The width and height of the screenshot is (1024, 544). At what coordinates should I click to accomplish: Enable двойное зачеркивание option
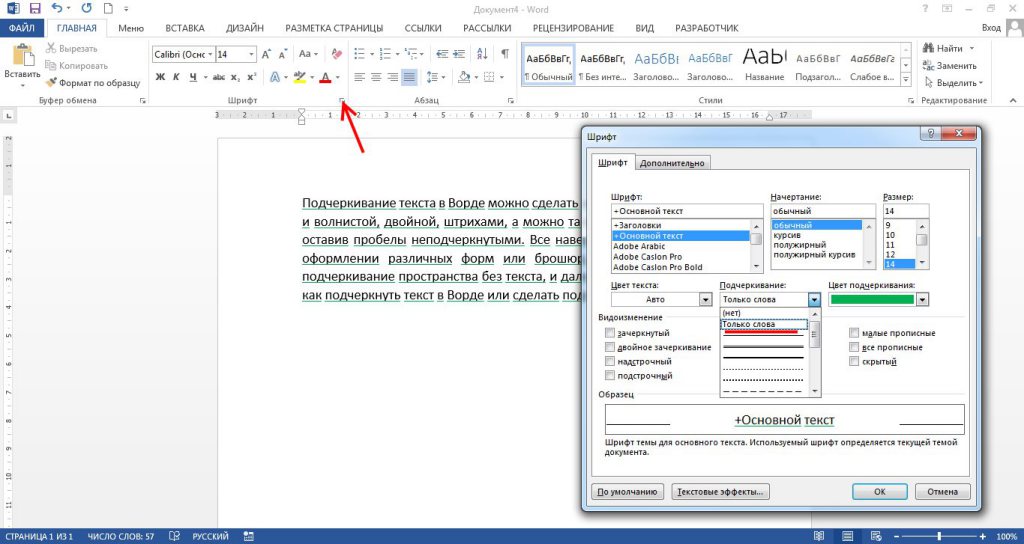click(x=610, y=347)
